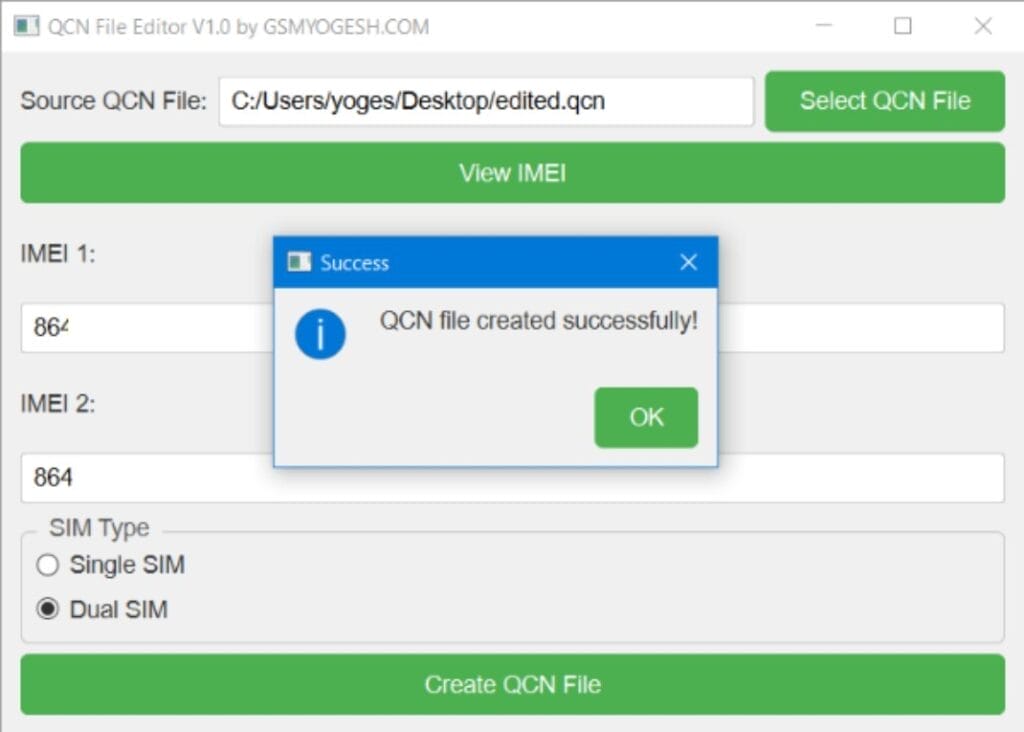Click inside the Source QCN File path field
Screen dimensions: 1024x732
(486, 100)
